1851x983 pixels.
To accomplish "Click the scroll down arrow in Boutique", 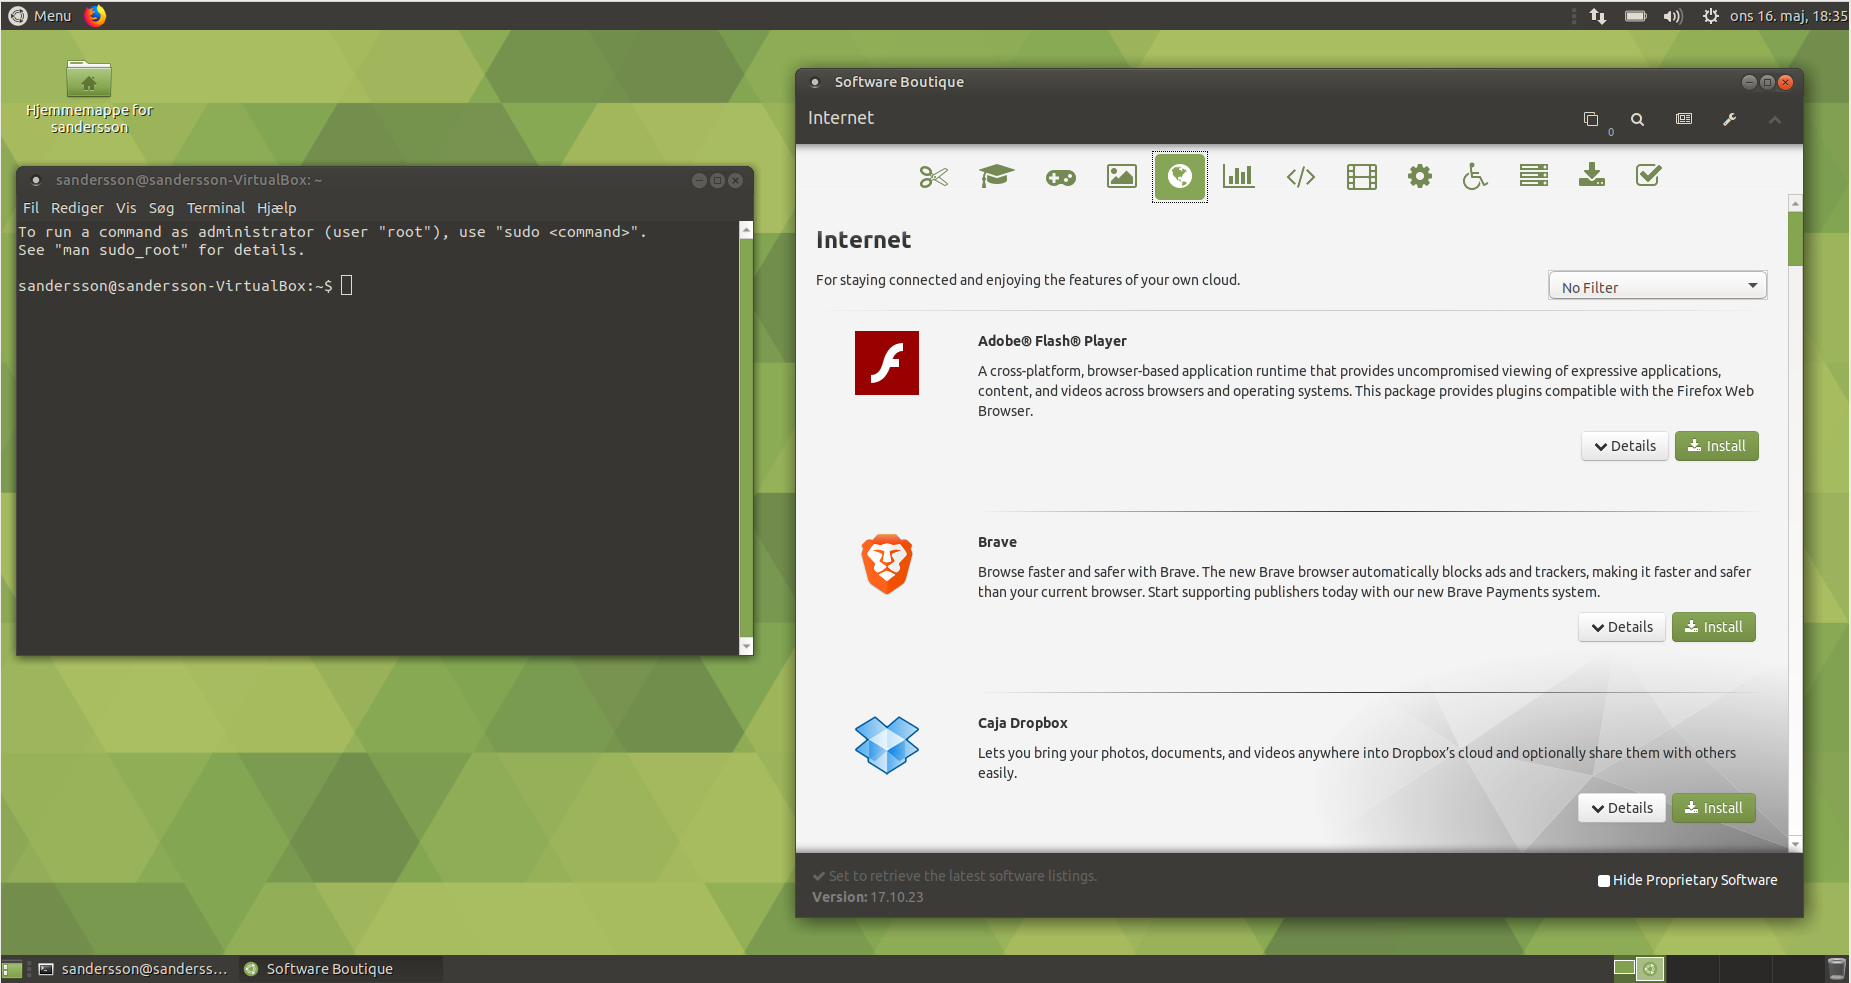I will coord(1795,845).
